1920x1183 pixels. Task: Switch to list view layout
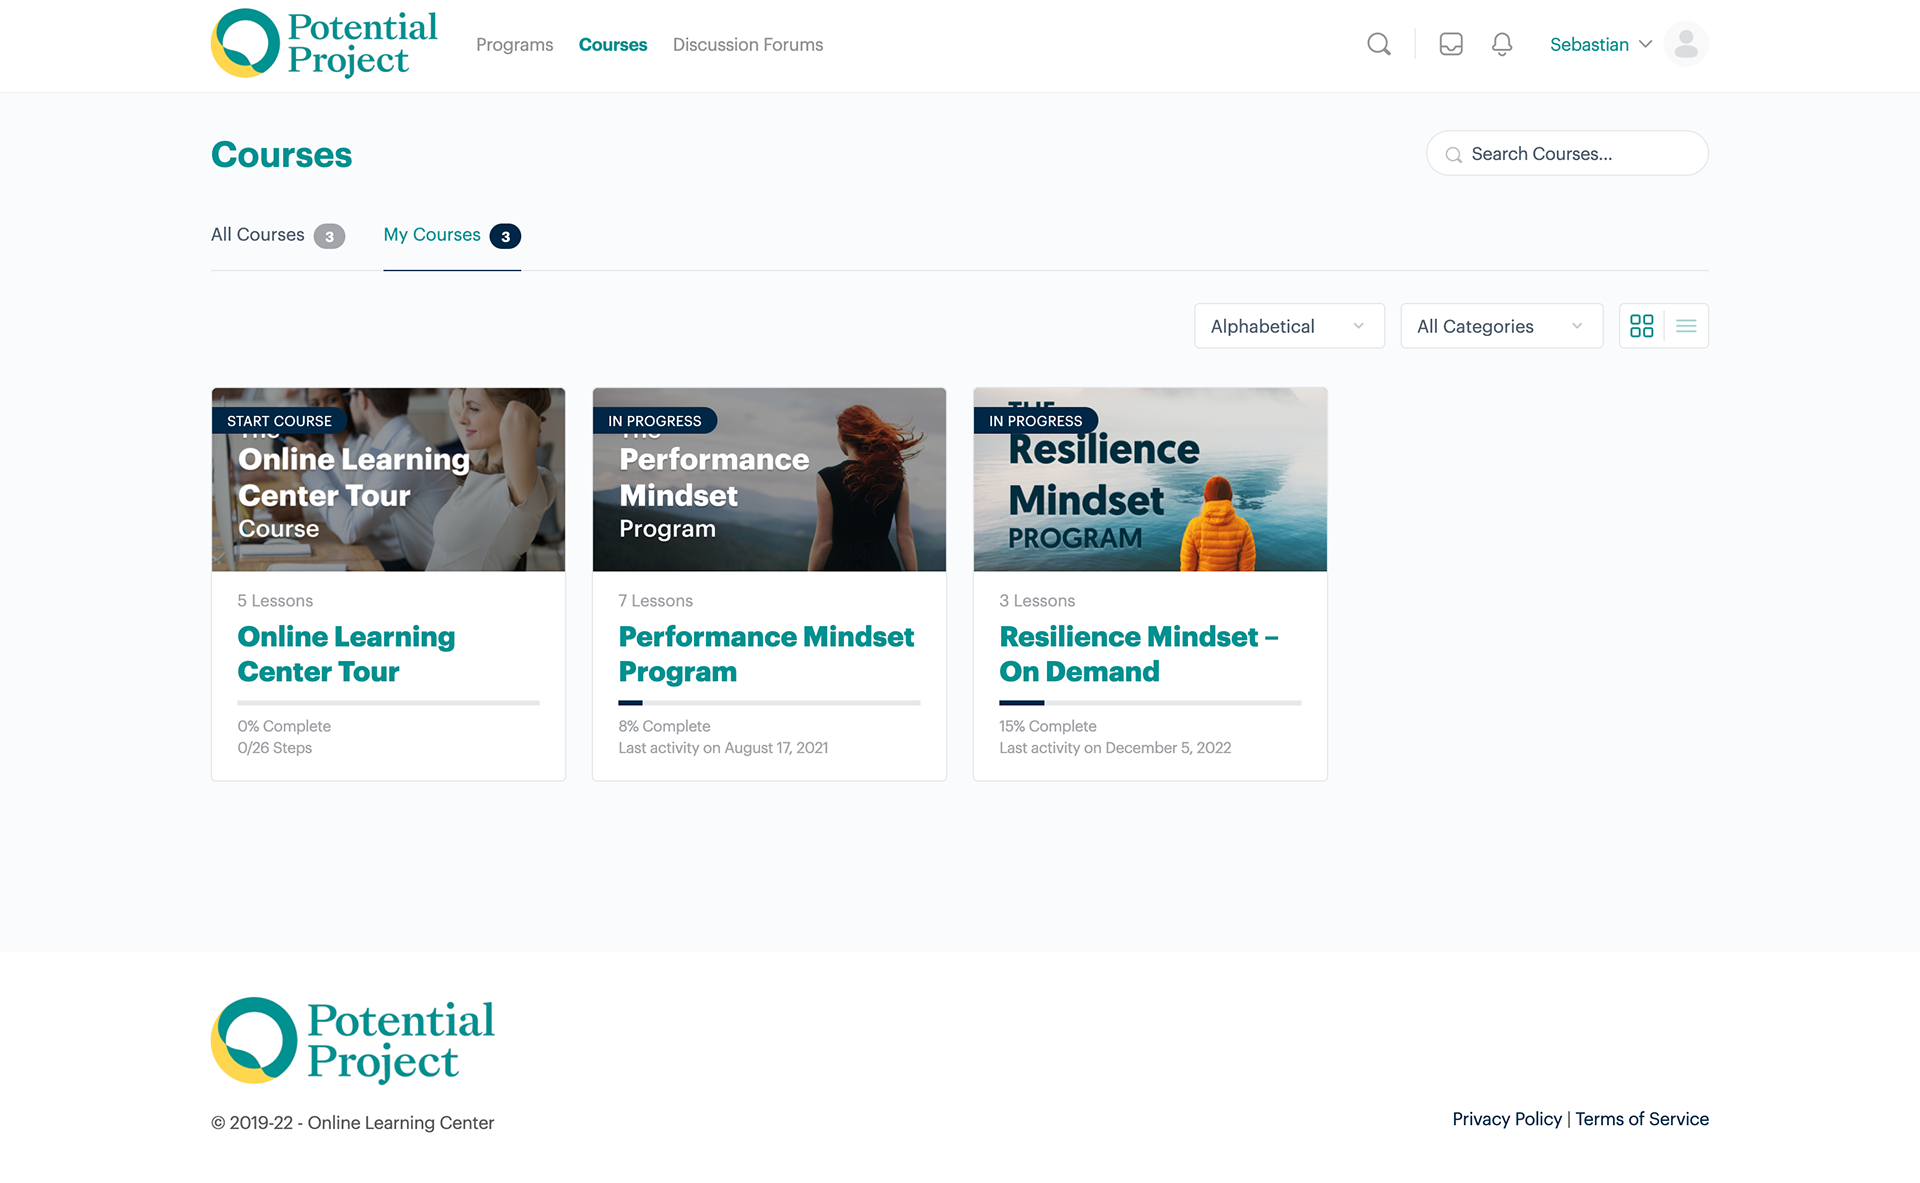pos(1686,326)
